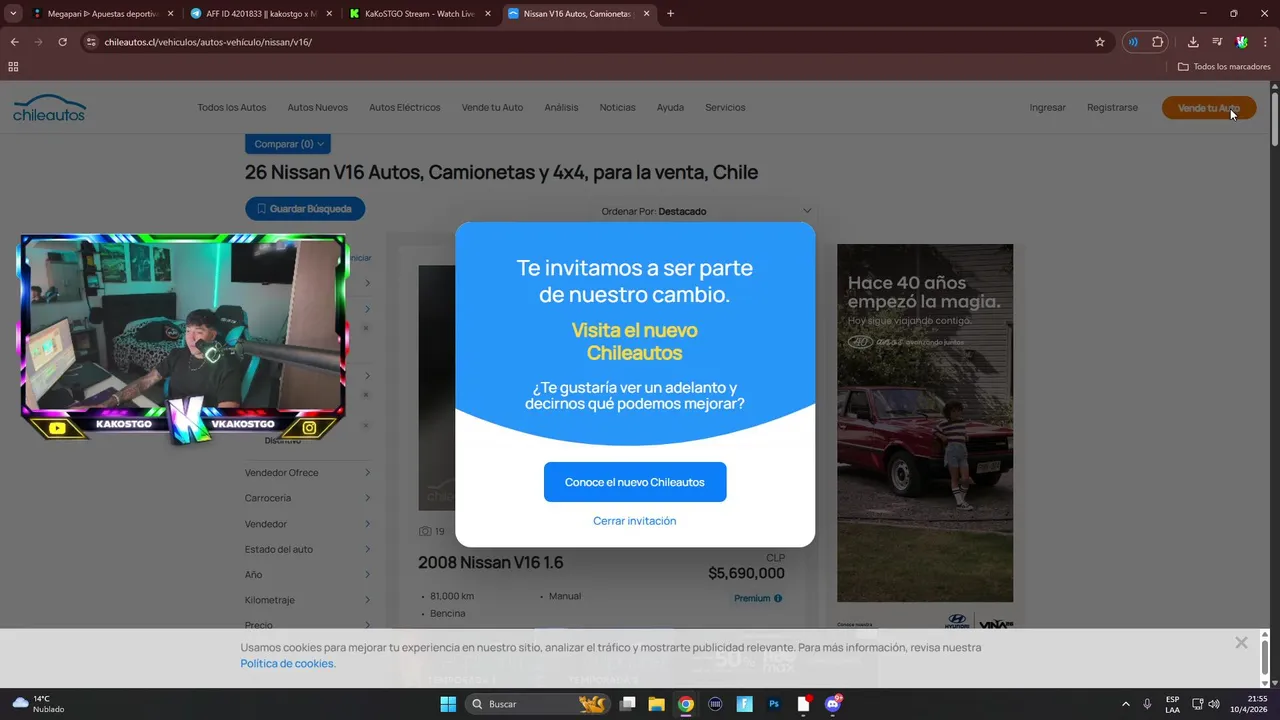Click Guardar Búsqueda button

[305, 209]
